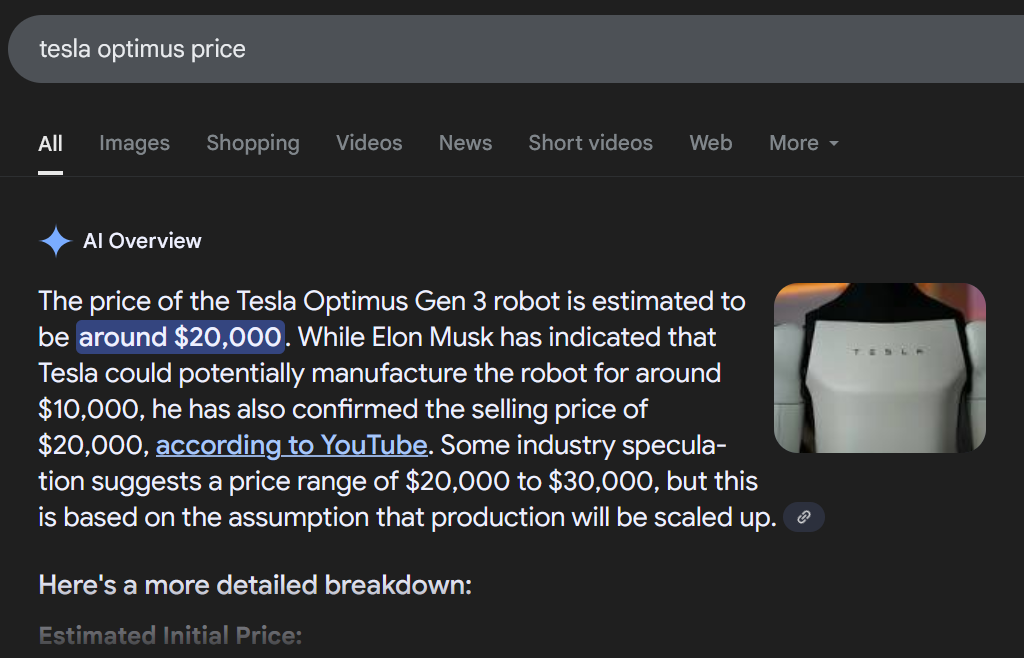Click the "Estimated Initial Price" heading
1024x658 pixels.
170,635
